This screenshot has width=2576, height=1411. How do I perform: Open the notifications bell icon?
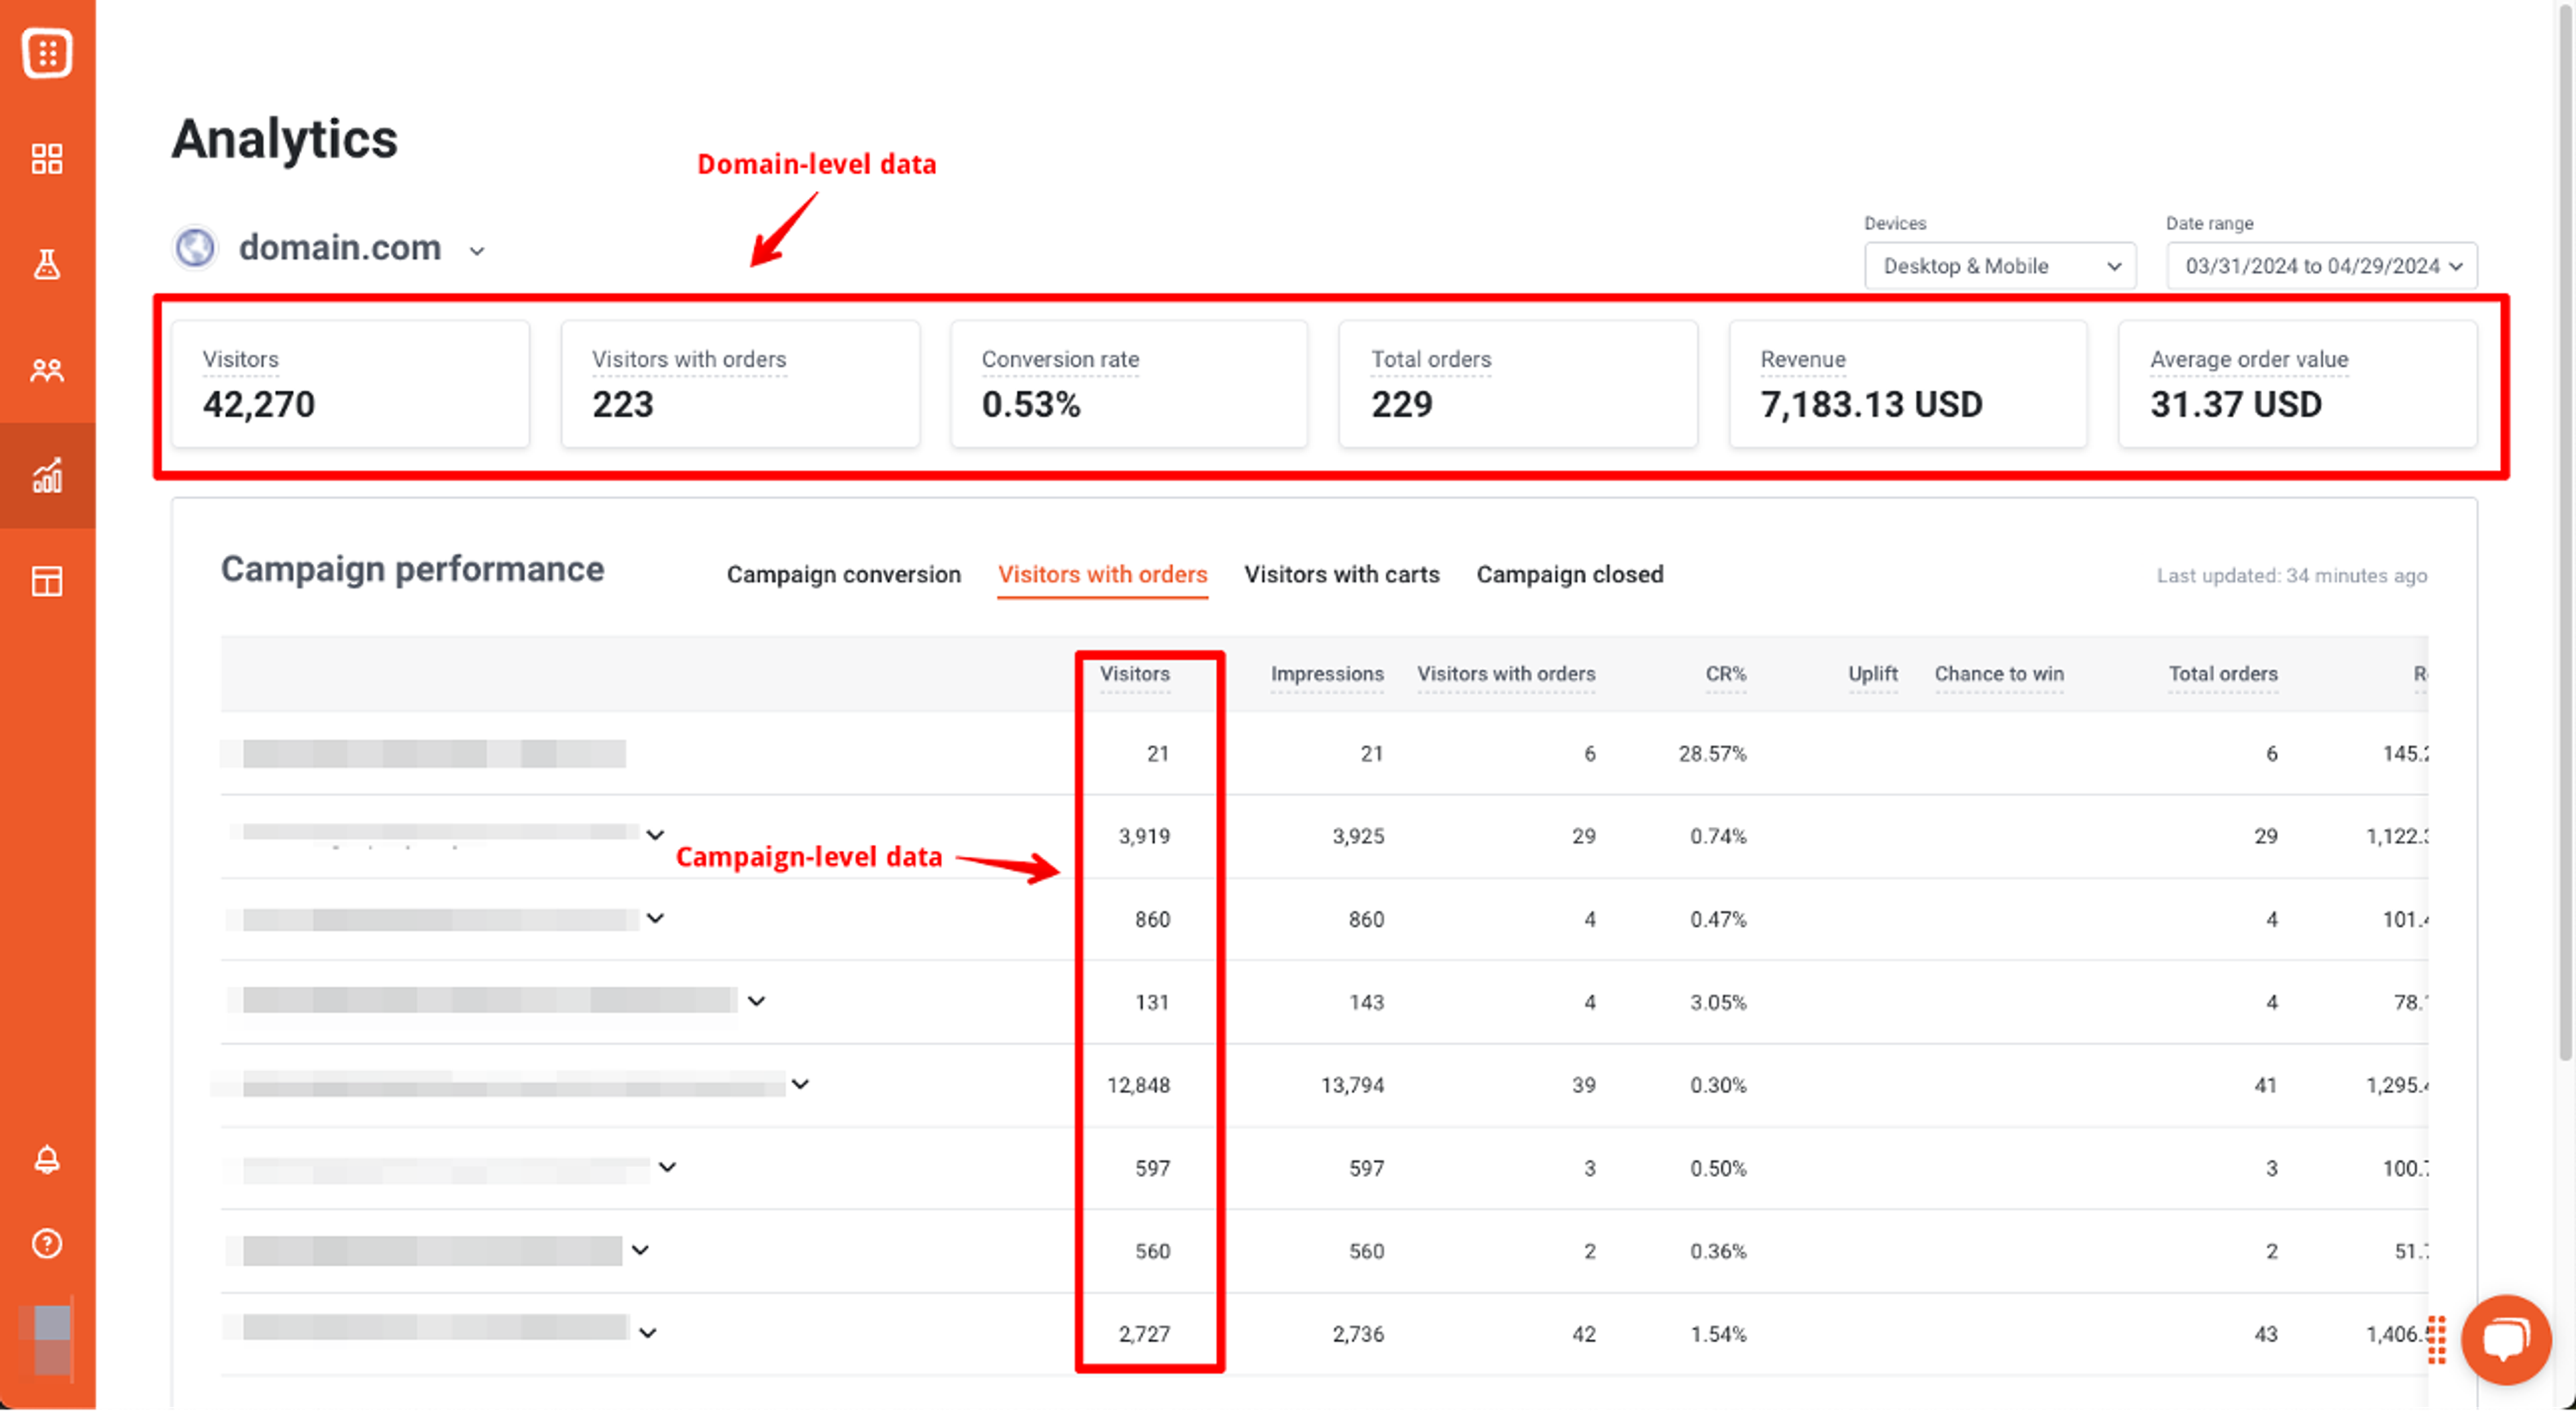(47, 1160)
